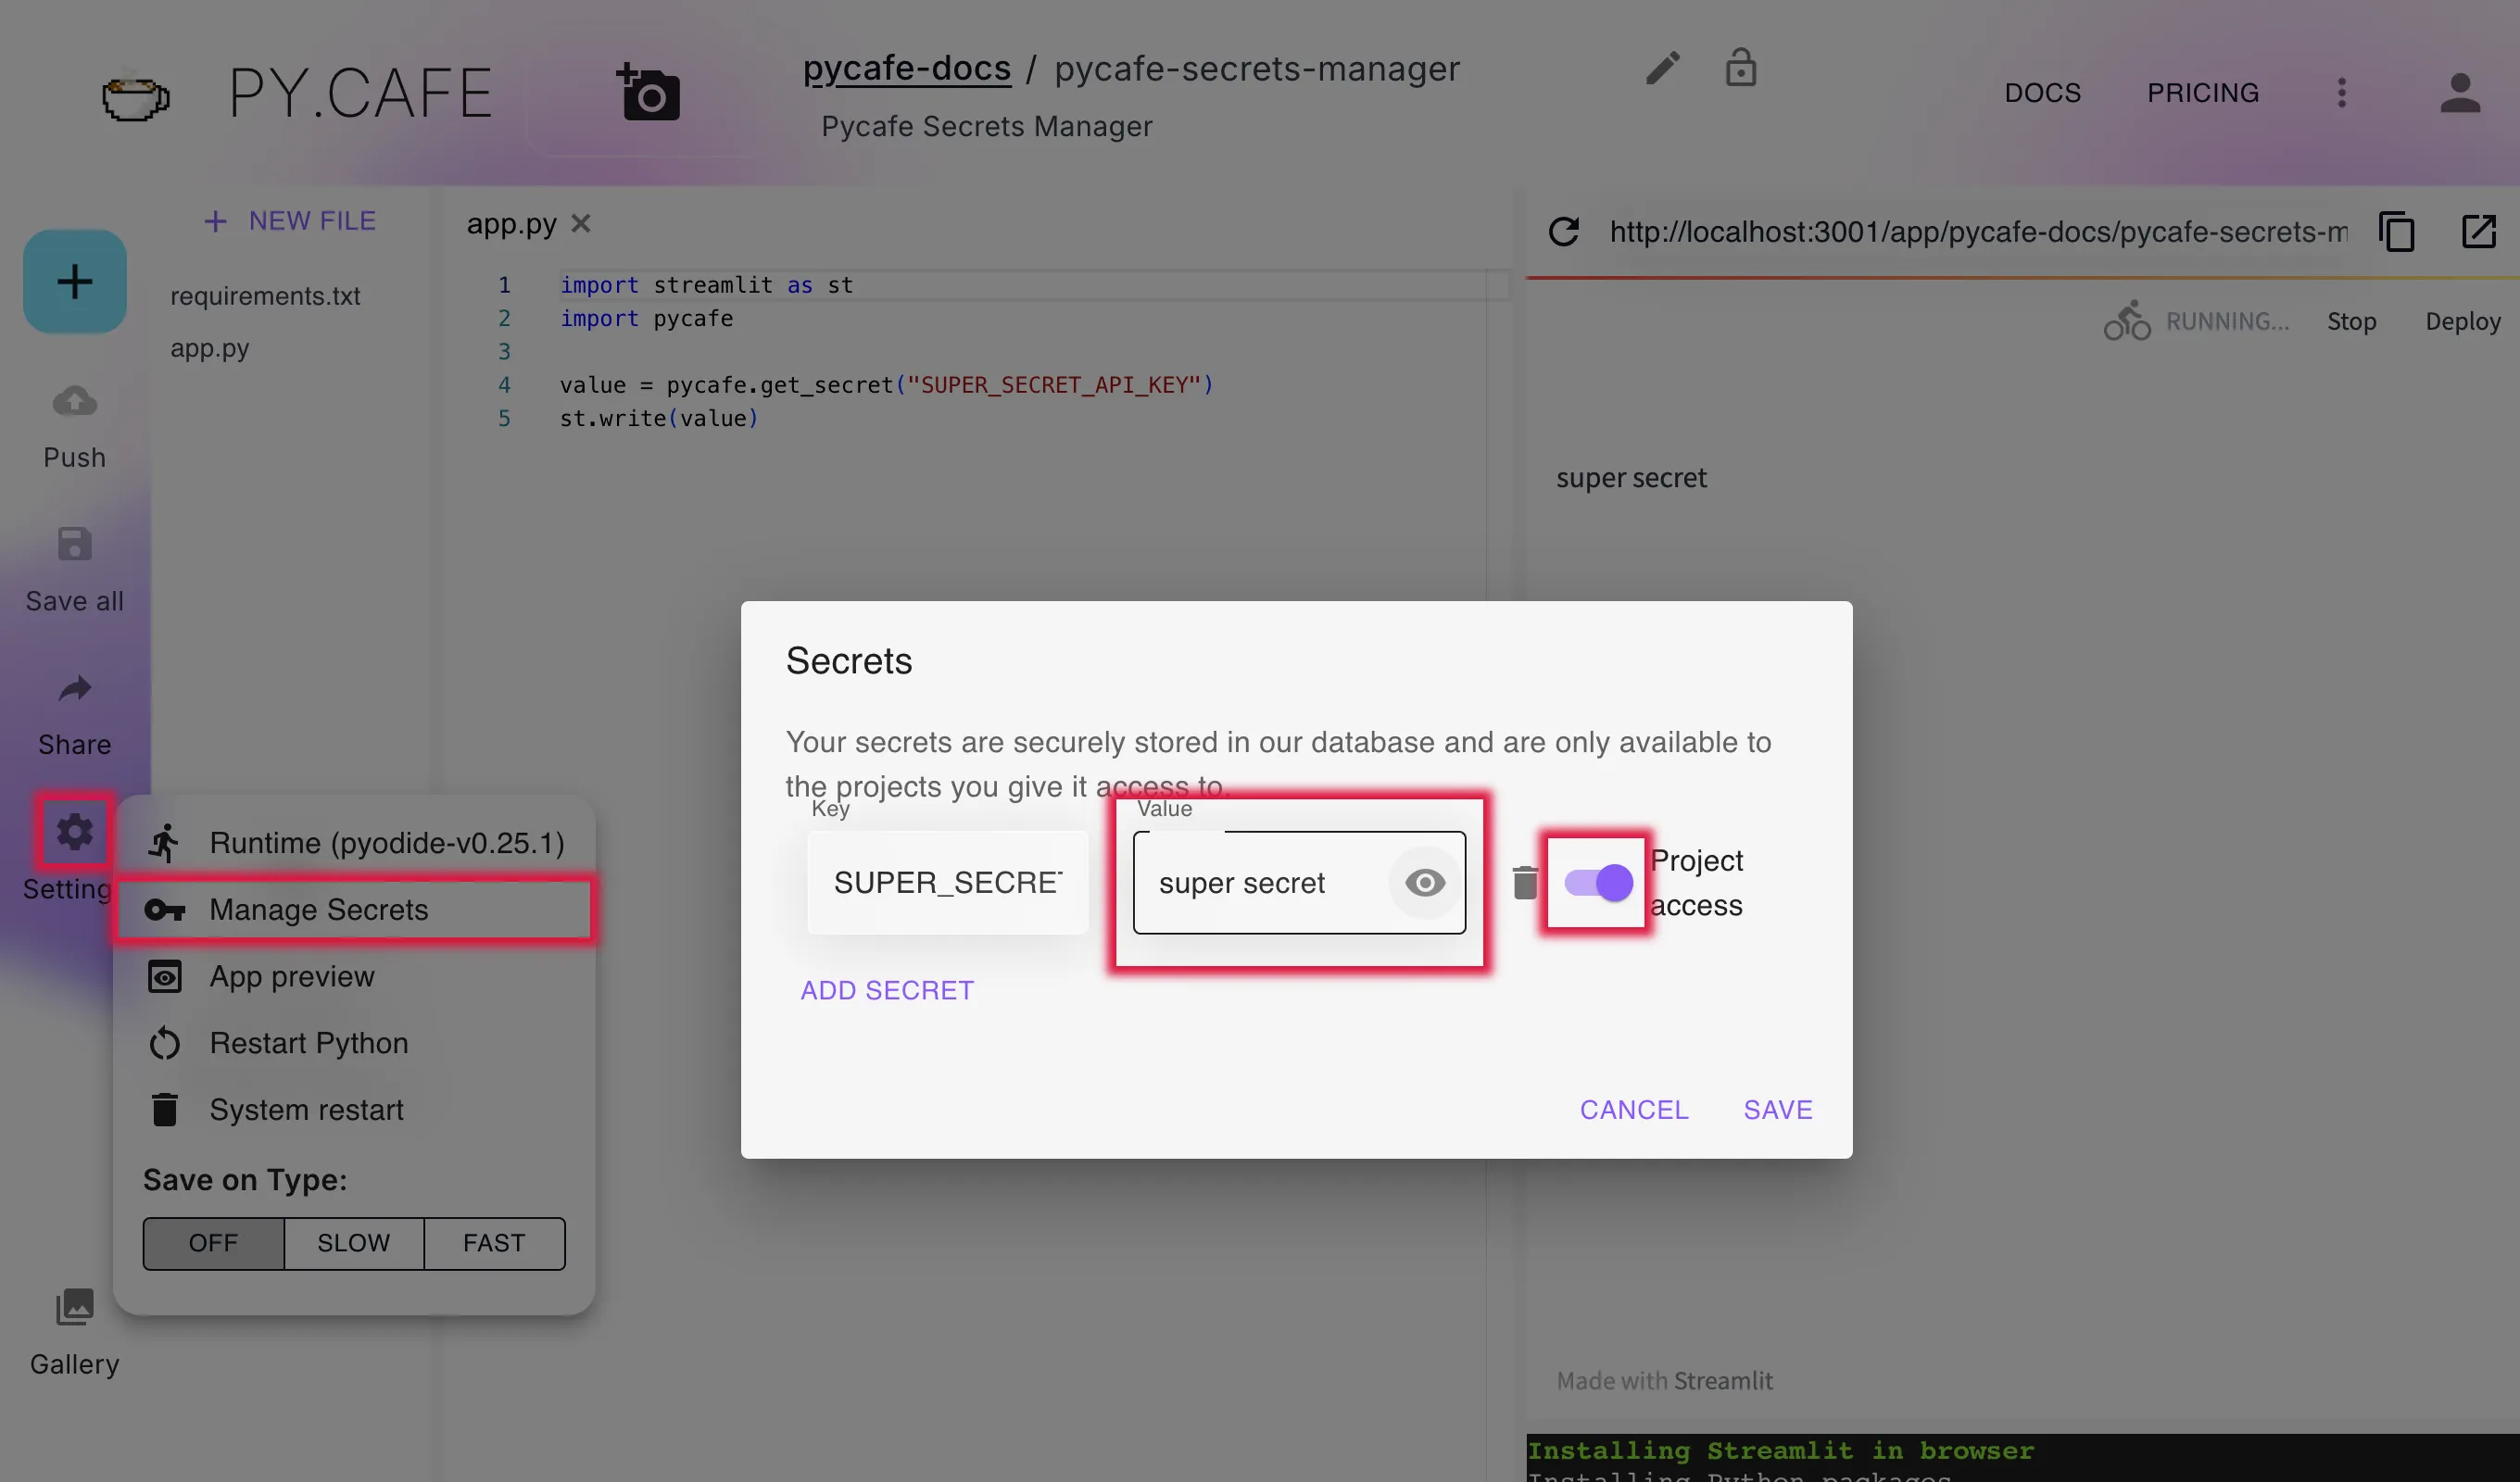
Task: Click the pencil edit project name icon
Action: [1663, 68]
